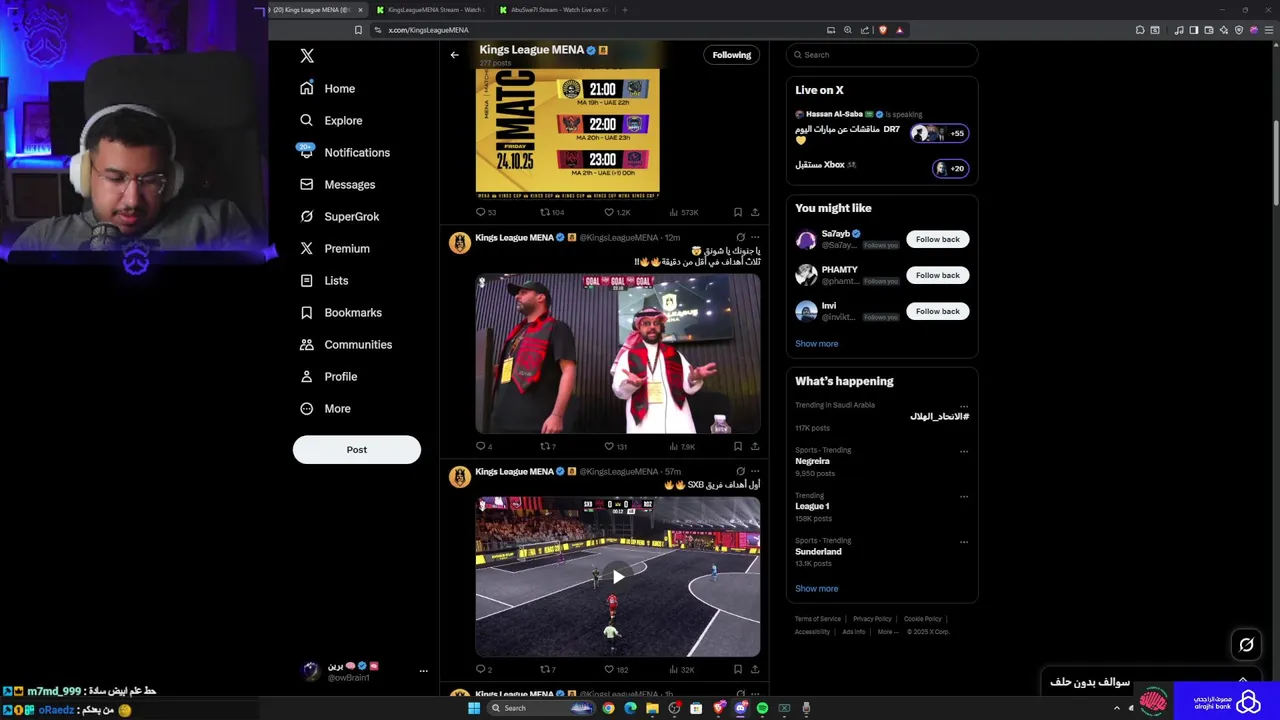Focus the X Search field
Image resolution: width=1280 pixels, height=720 pixels.
pyautogui.click(x=882, y=55)
